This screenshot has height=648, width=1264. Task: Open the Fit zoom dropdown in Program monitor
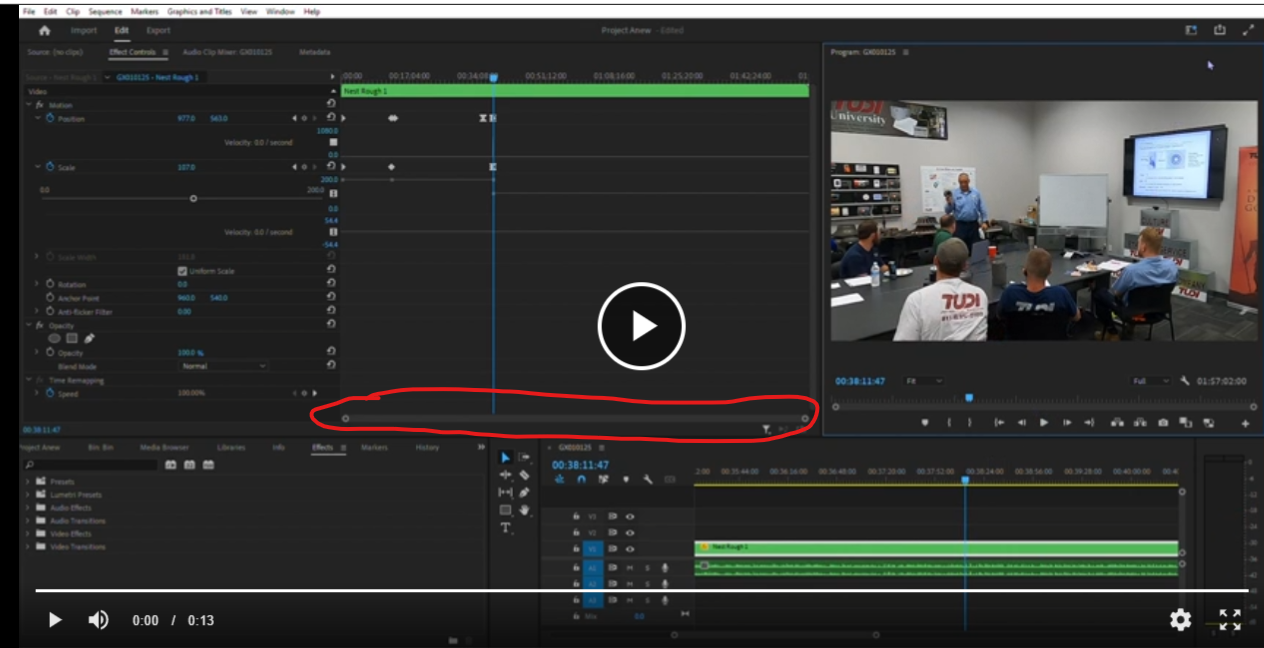click(x=923, y=381)
